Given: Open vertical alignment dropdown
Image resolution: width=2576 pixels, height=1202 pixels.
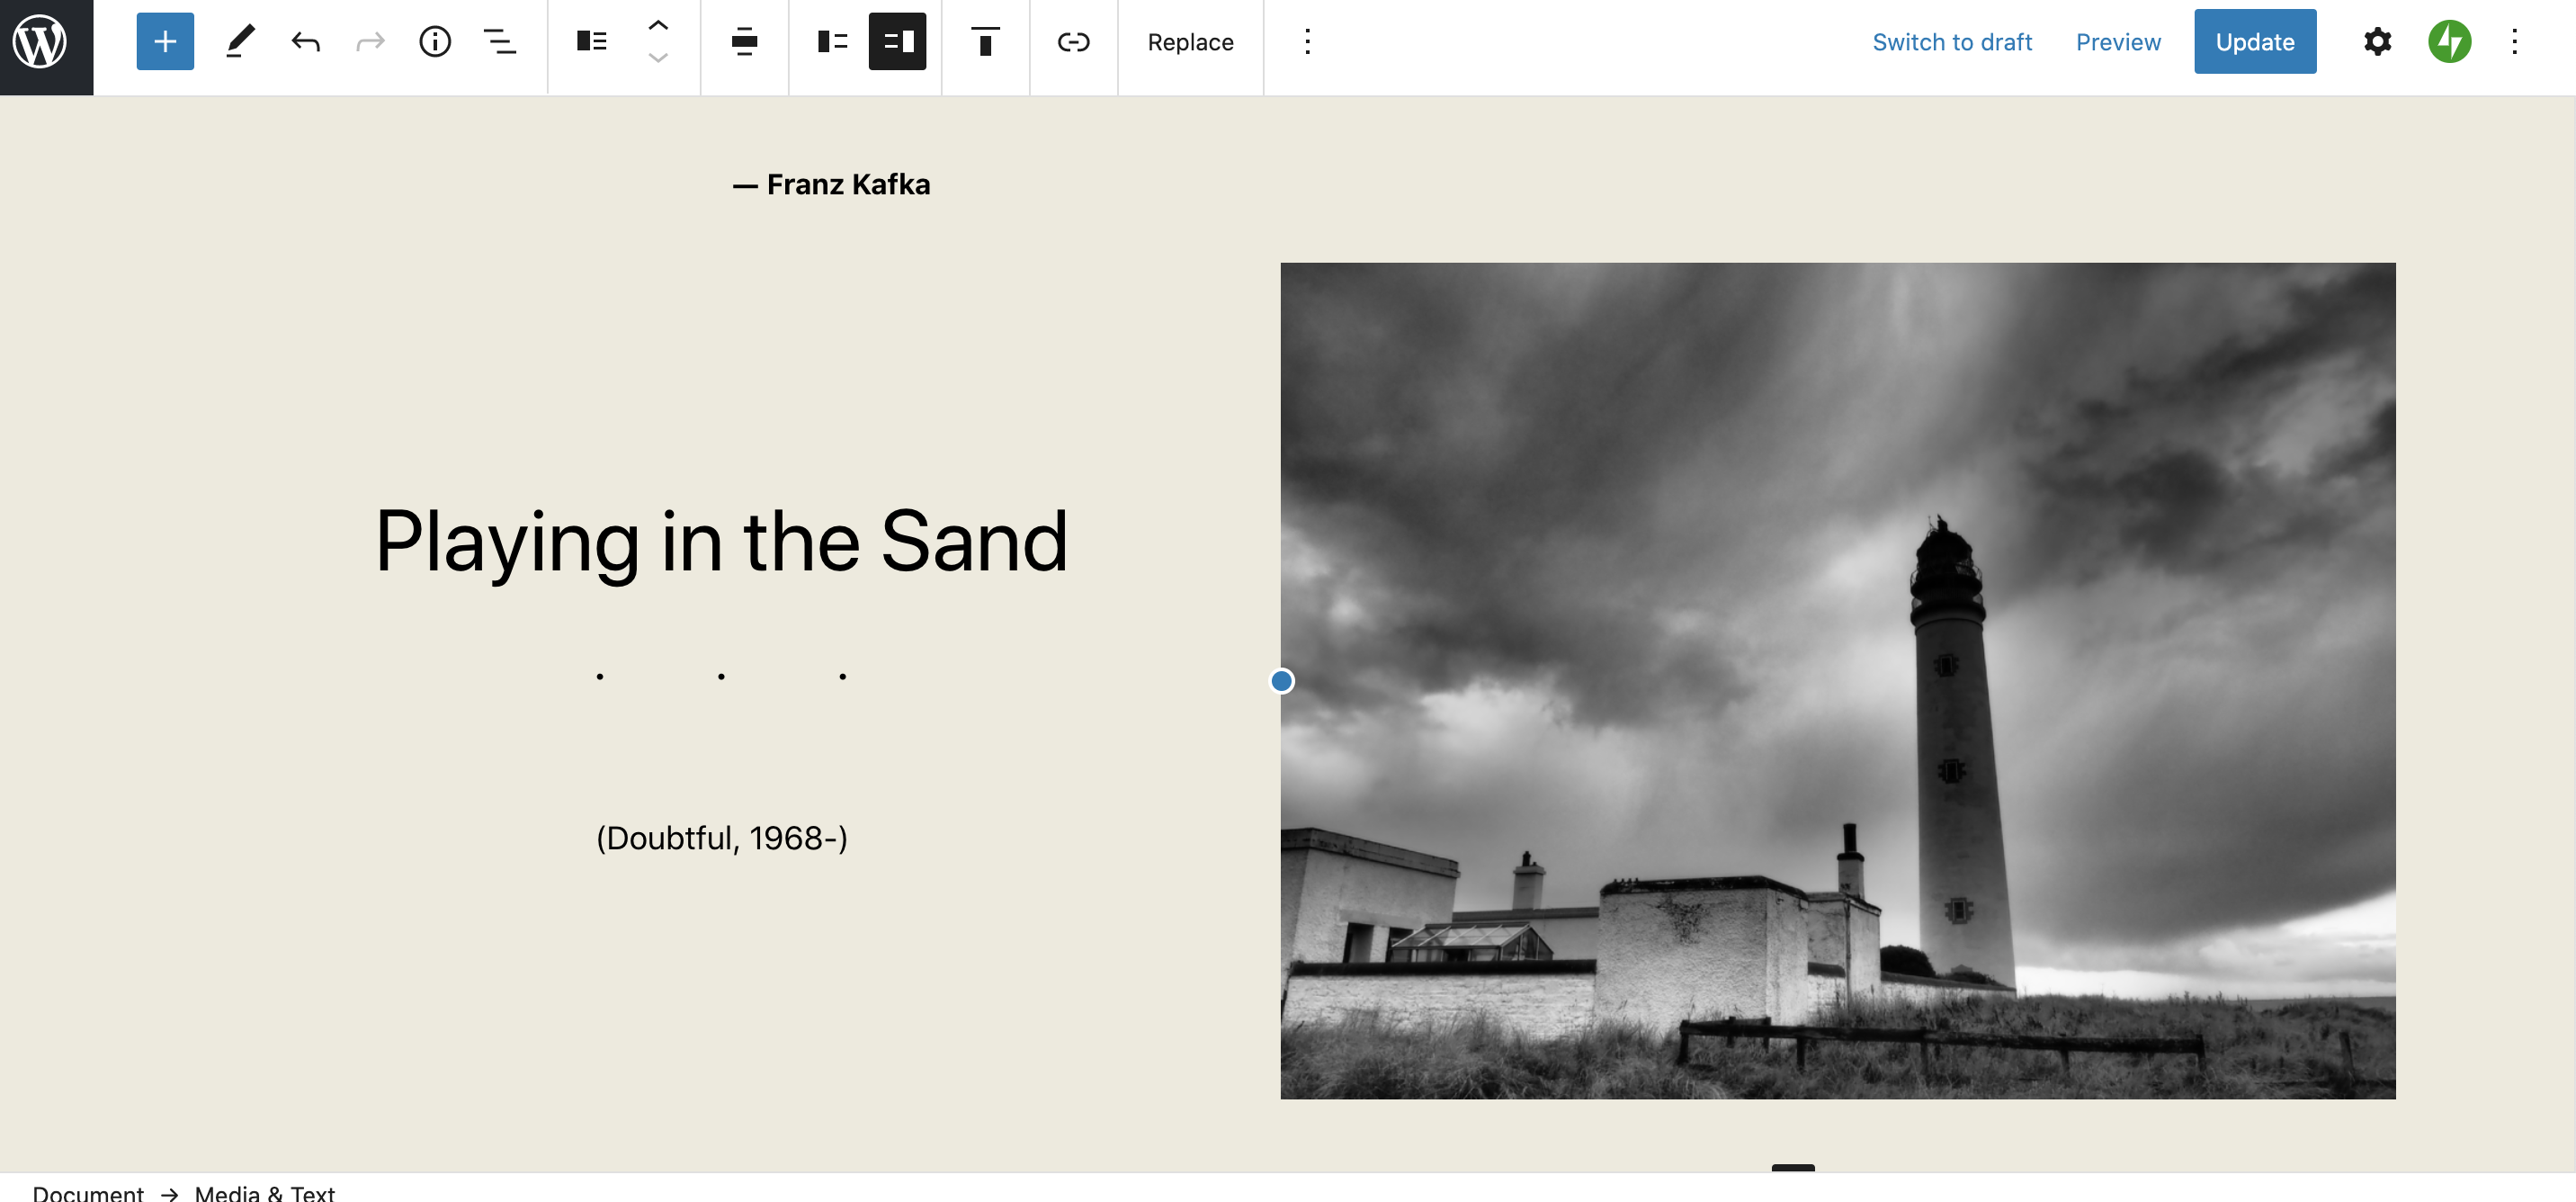Looking at the screenshot, I should coord(985,42).
